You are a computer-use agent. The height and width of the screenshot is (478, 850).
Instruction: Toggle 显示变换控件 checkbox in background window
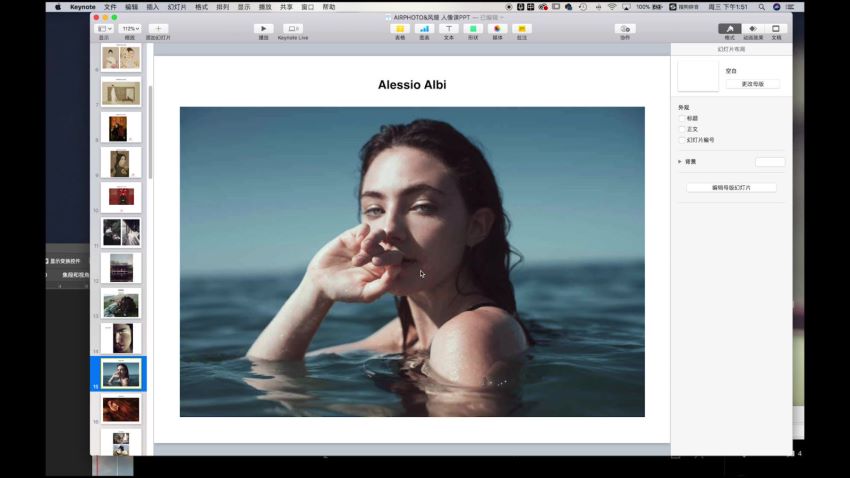(47, 261)
